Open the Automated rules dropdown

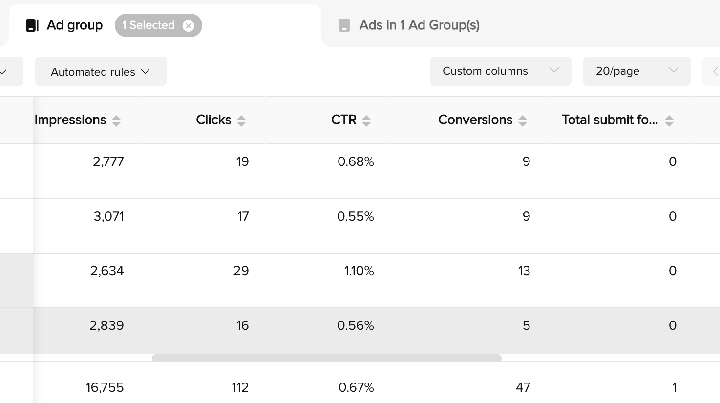point(100,72)
